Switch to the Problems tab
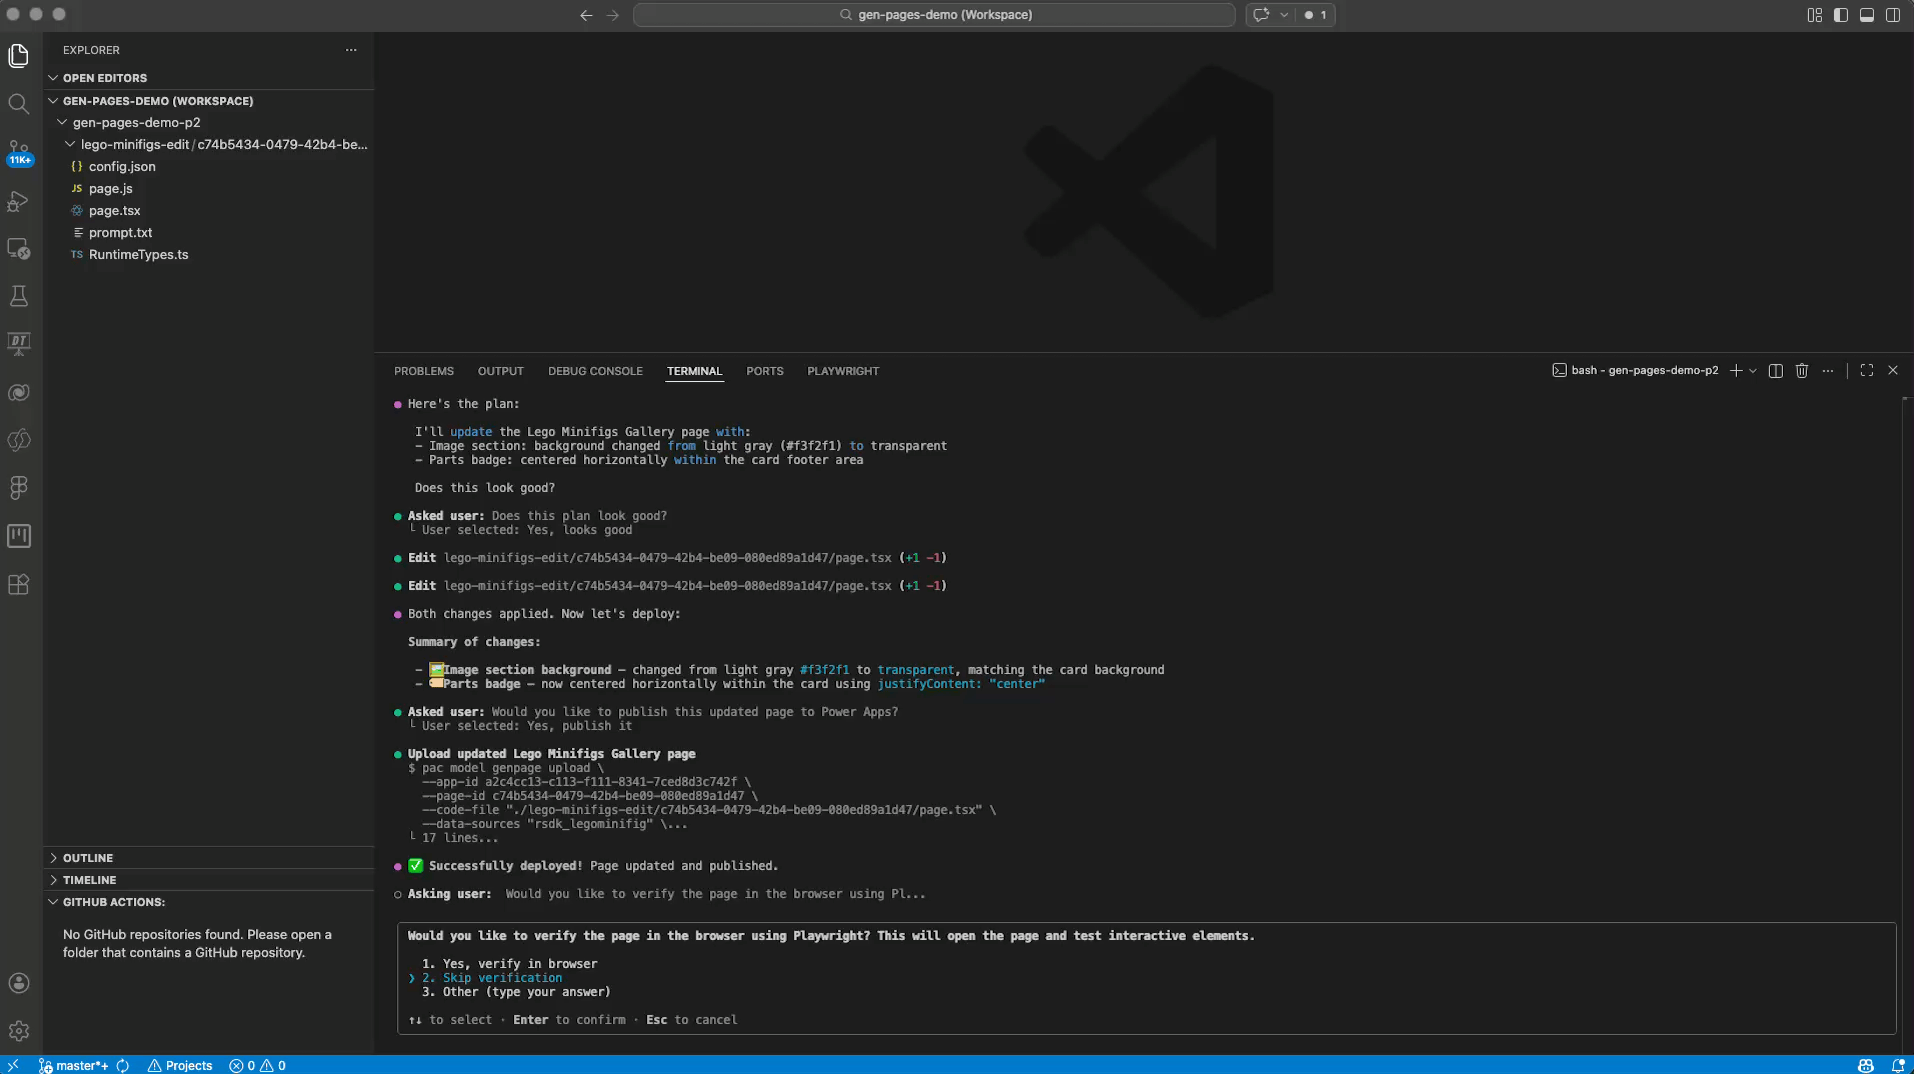This screenshot has width=1914, height=1074. pyautogui.click(x=423, y=370)
